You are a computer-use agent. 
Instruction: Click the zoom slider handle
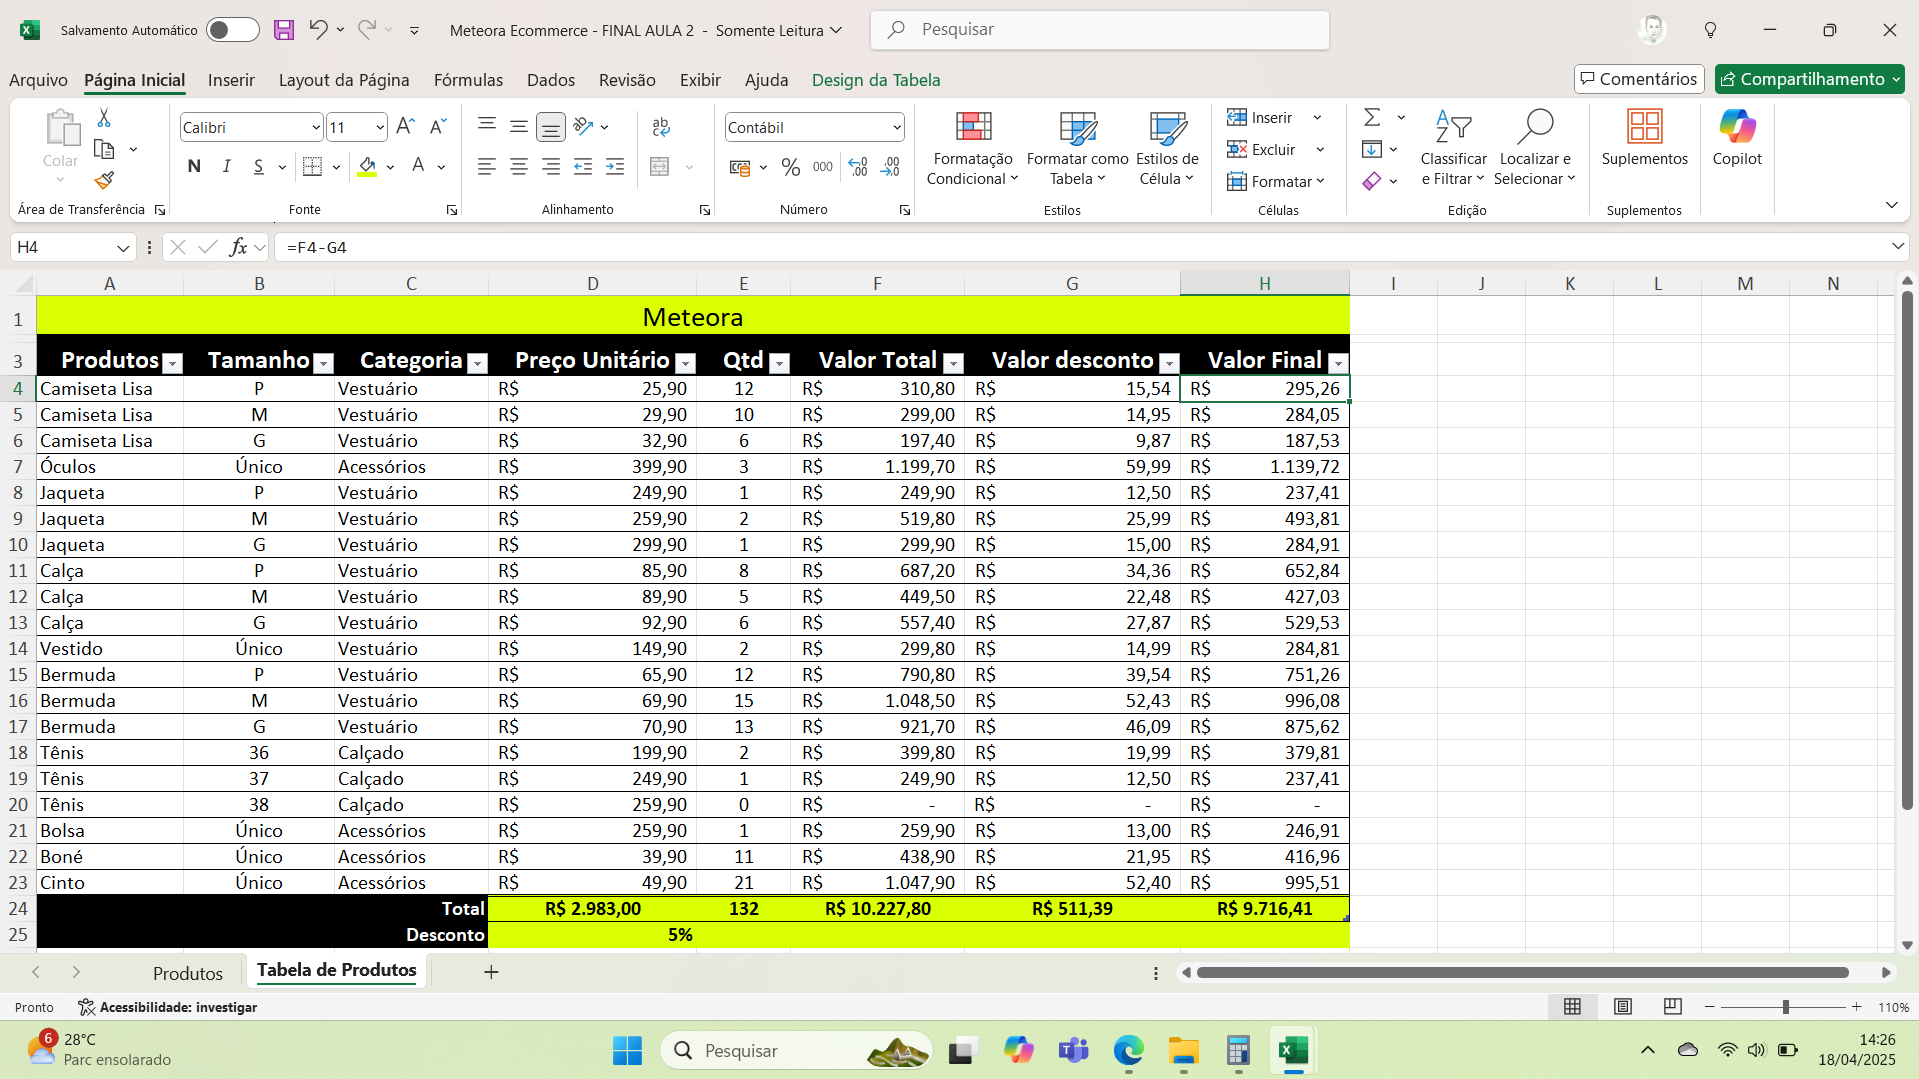coord(1785,1007)
